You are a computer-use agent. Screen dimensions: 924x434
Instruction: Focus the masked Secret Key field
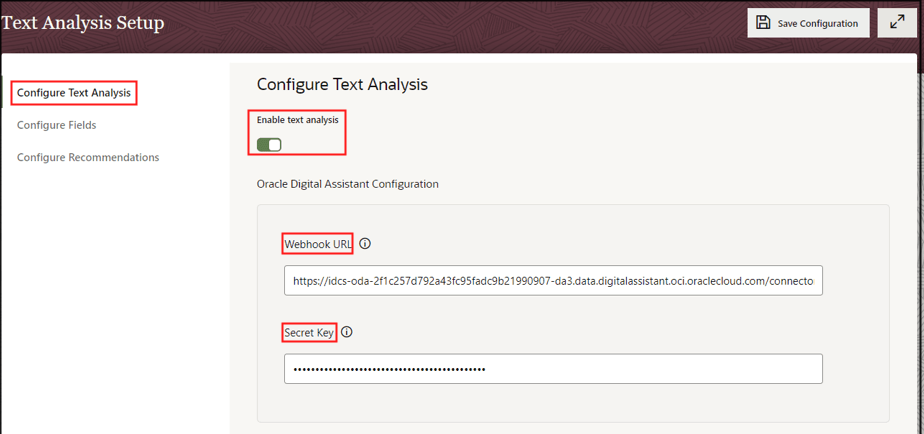(x=553, y=369)
